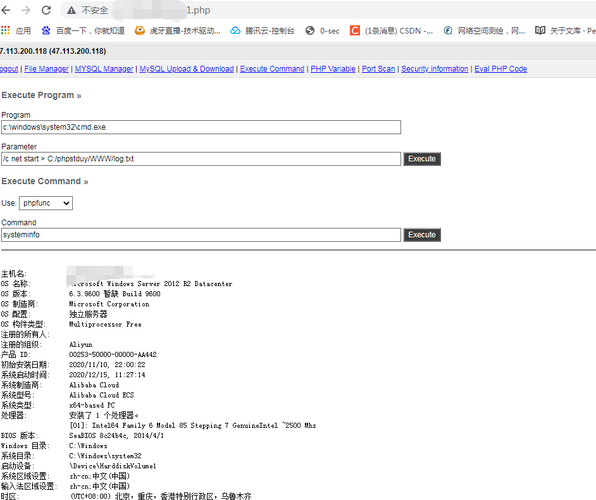Open the Apps grid icon in bookmarks bar
596x500 pixels.
(5, 30)
